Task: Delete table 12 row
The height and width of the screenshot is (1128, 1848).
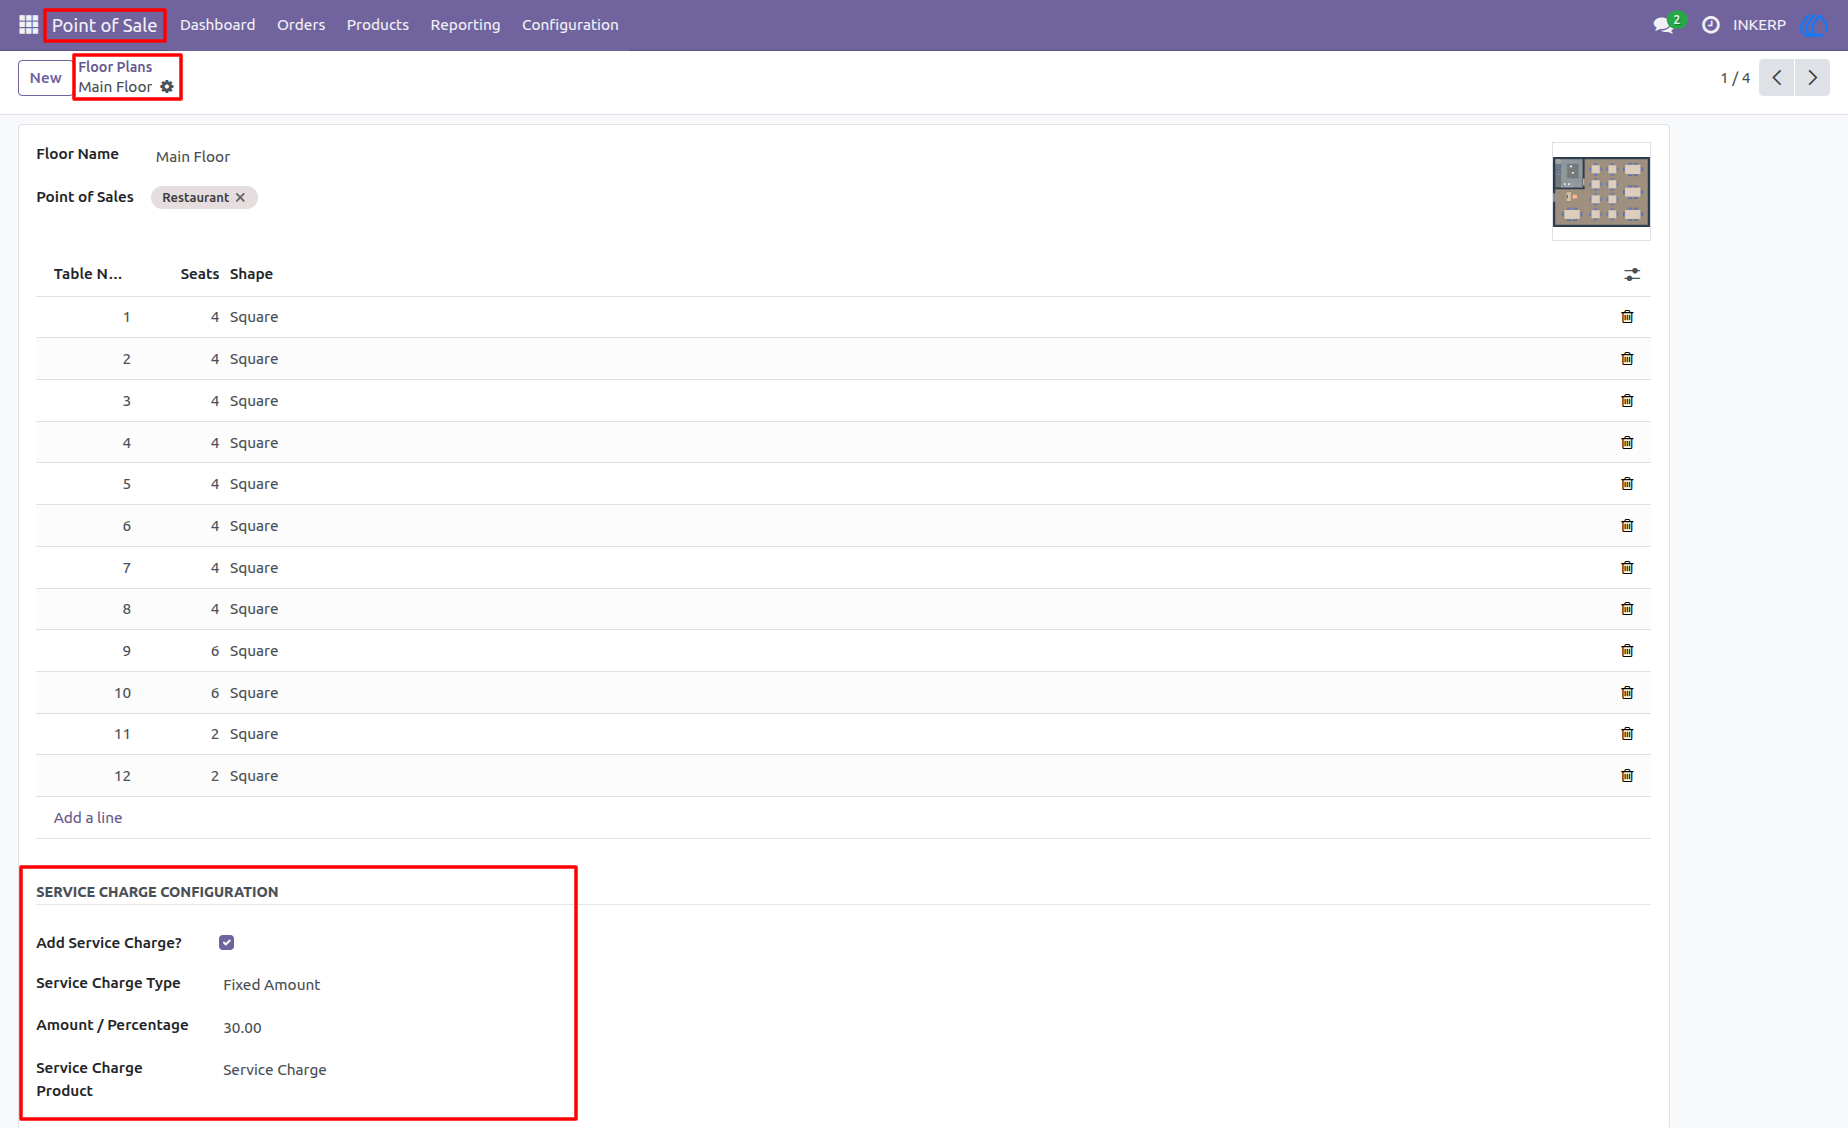Action: [1627, 776]
